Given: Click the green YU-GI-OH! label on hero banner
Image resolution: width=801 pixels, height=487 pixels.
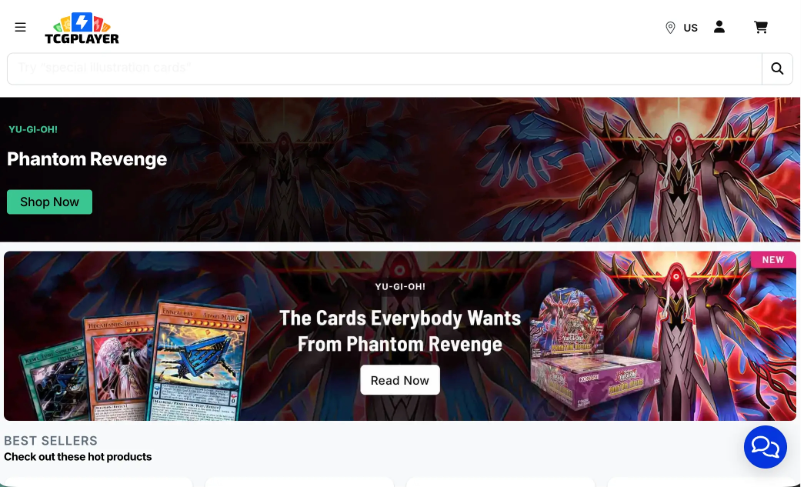Looking at the screenshot, I should click(33, 129).
